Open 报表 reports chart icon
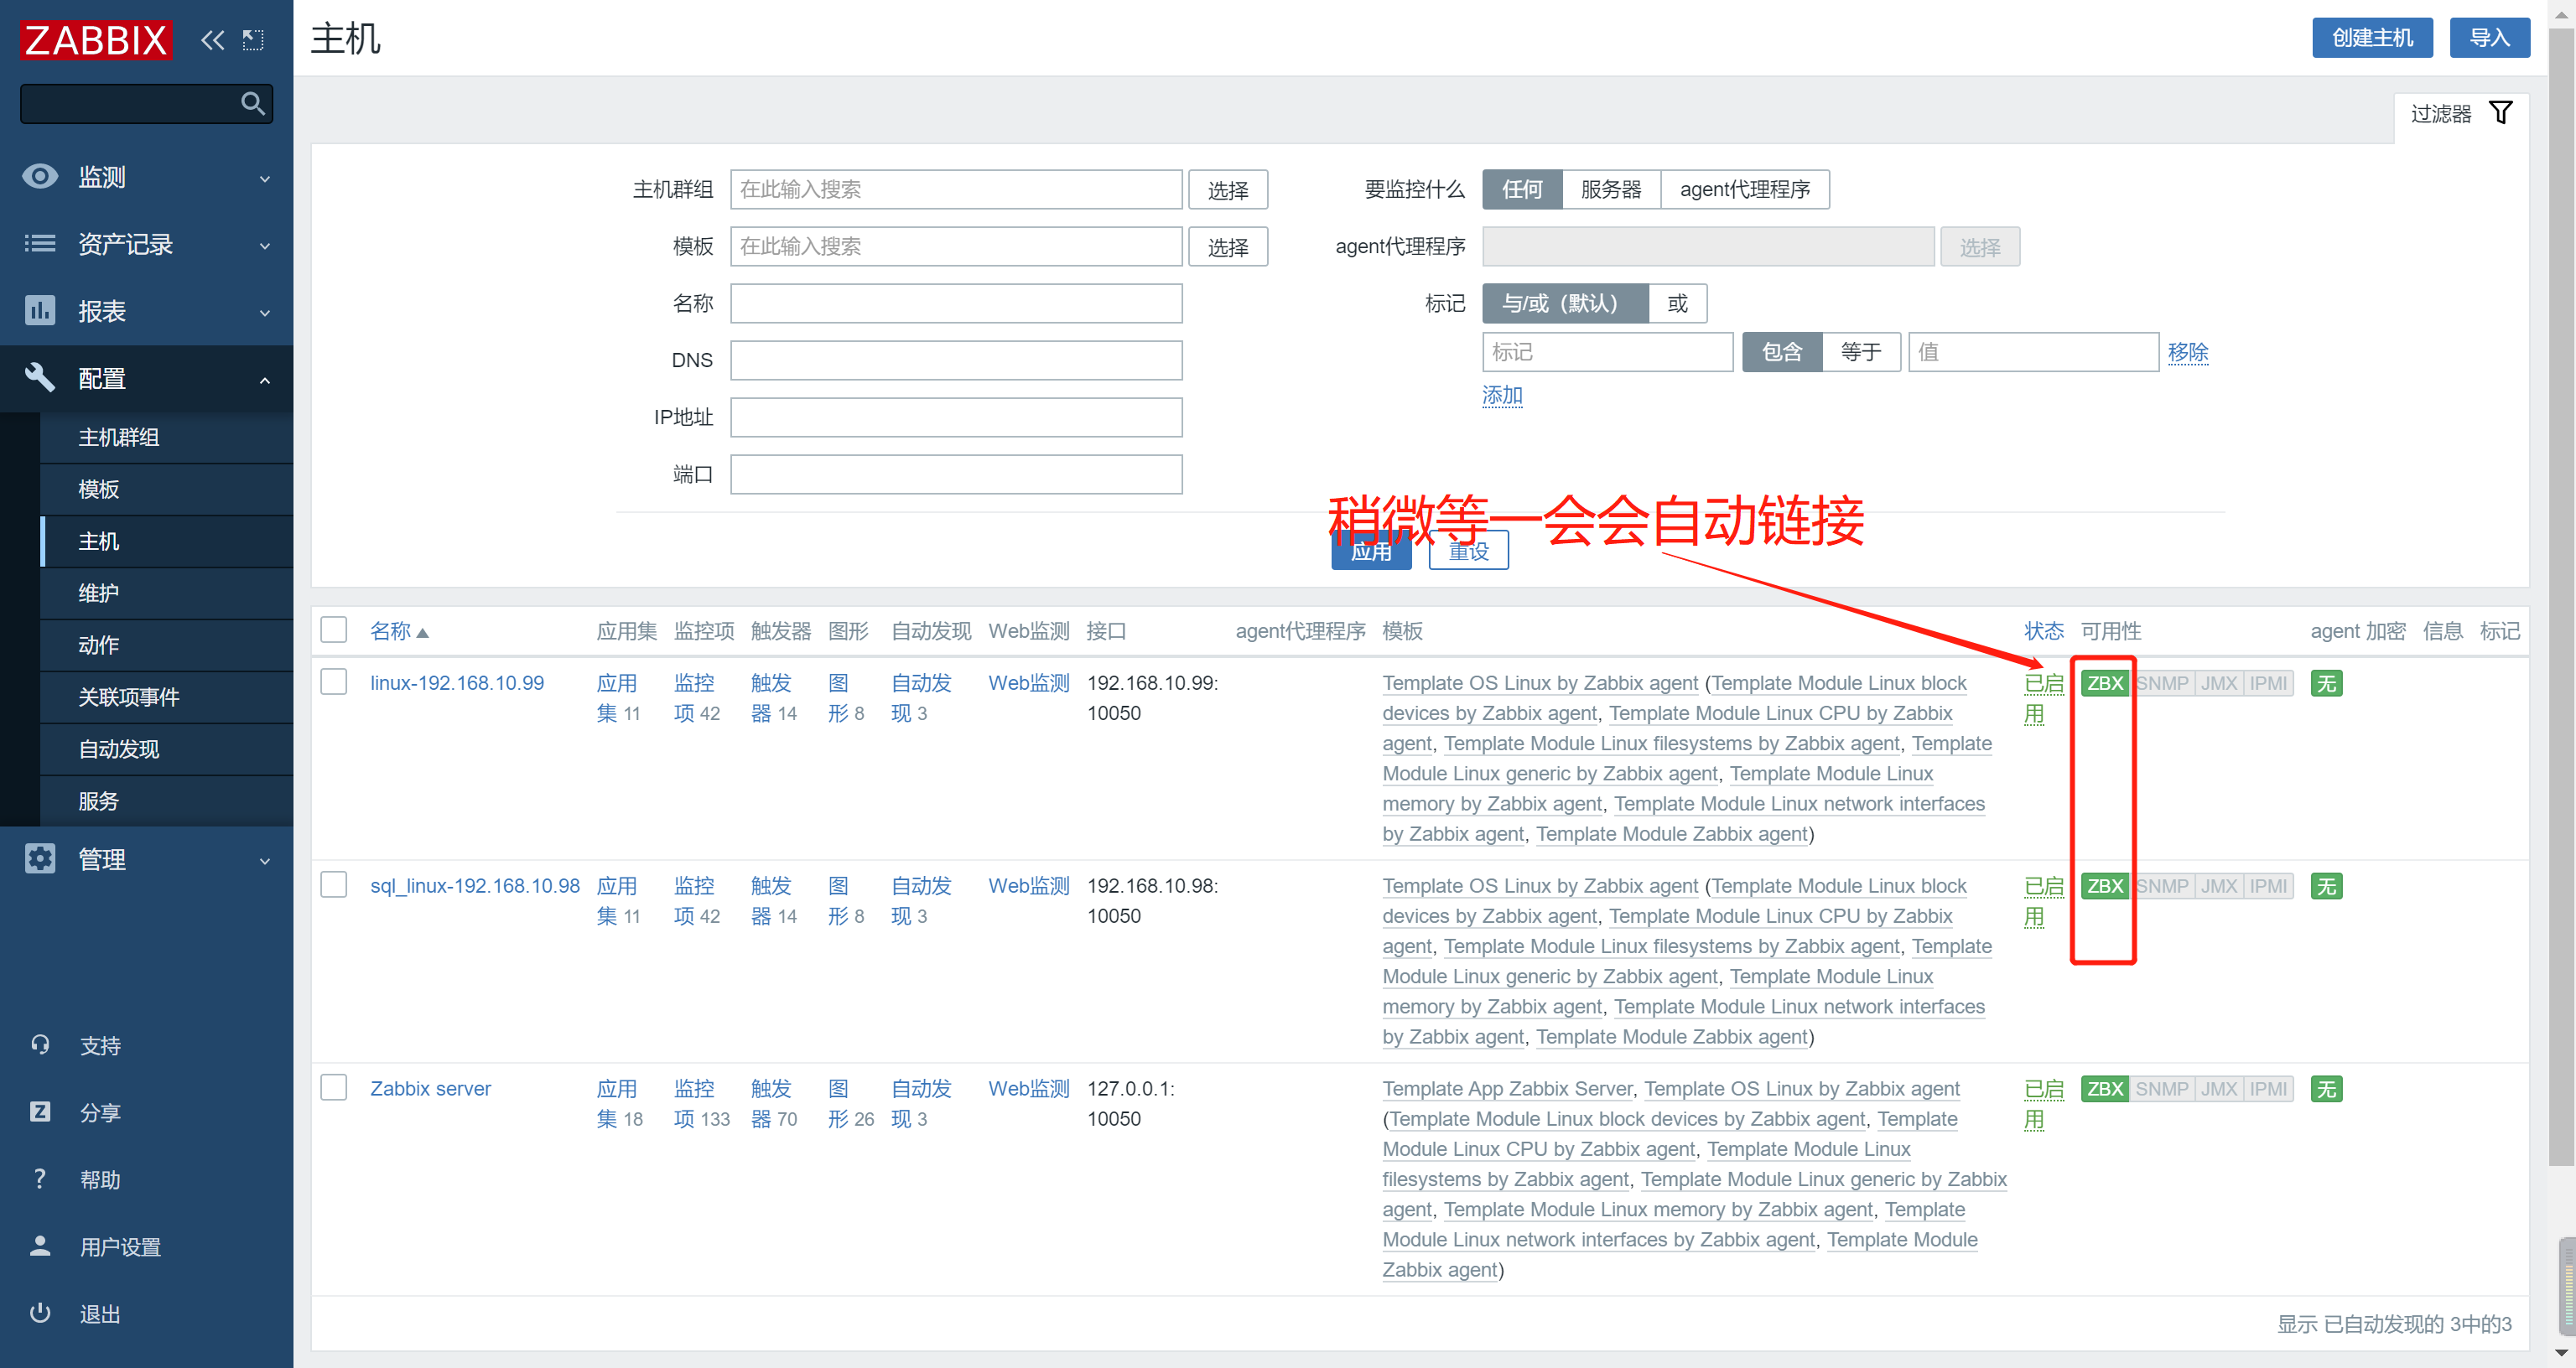Viewport: 2576px width, 1368px height. (40, 311)
